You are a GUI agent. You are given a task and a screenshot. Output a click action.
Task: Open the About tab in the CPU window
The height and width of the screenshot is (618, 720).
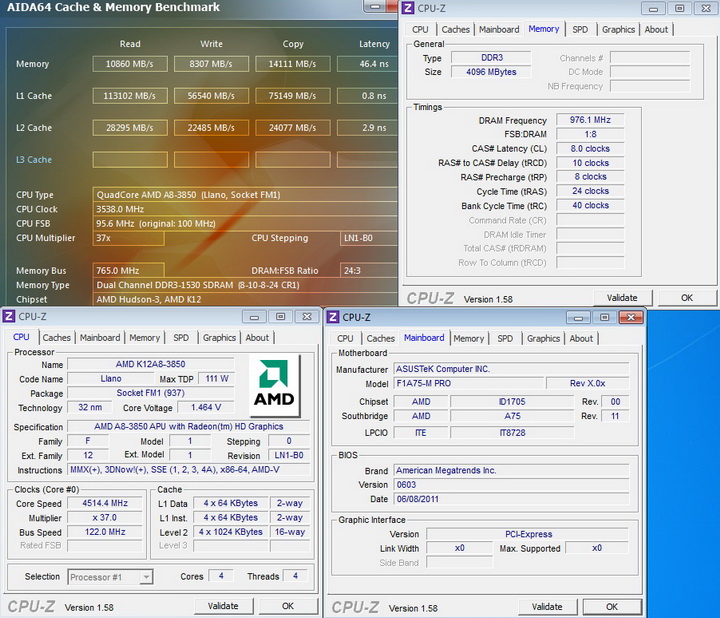pos(257,337)
